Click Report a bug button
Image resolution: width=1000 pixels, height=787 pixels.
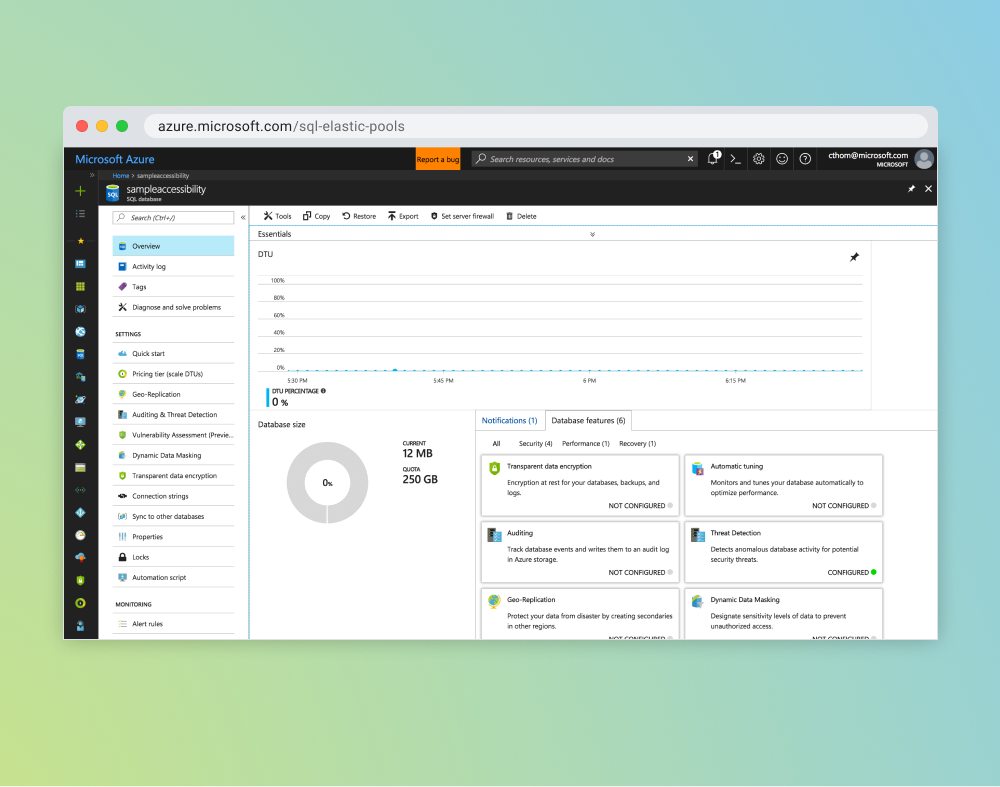click(x=438, y=159)
